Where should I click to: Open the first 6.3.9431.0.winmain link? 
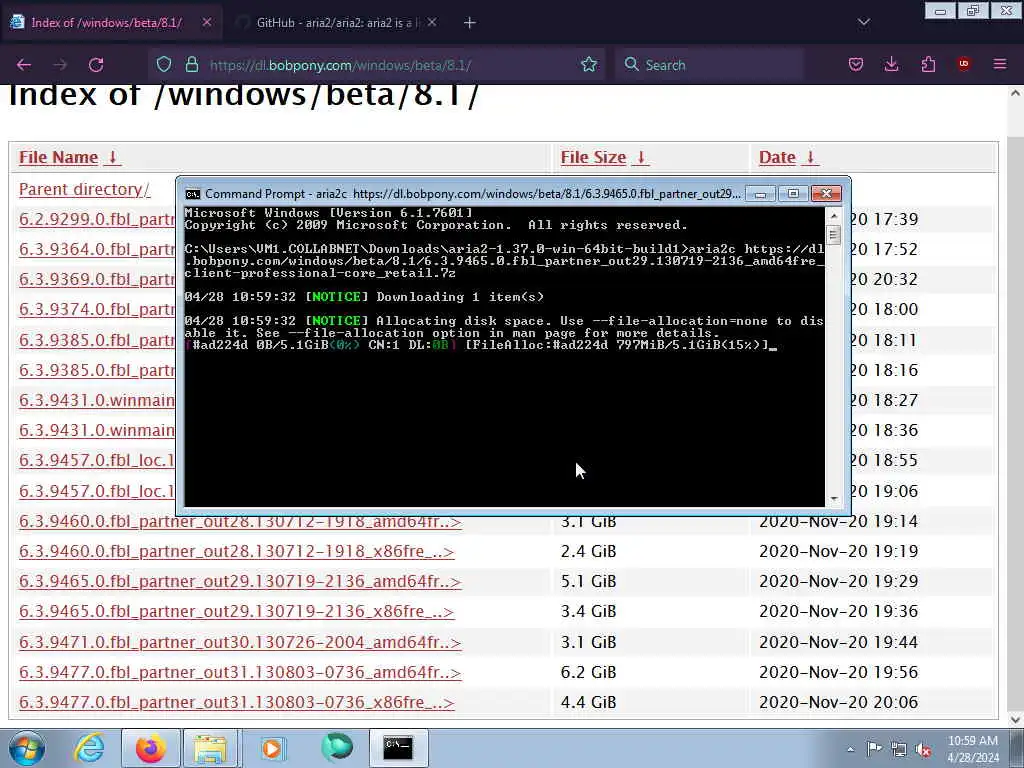click(97, 400)
